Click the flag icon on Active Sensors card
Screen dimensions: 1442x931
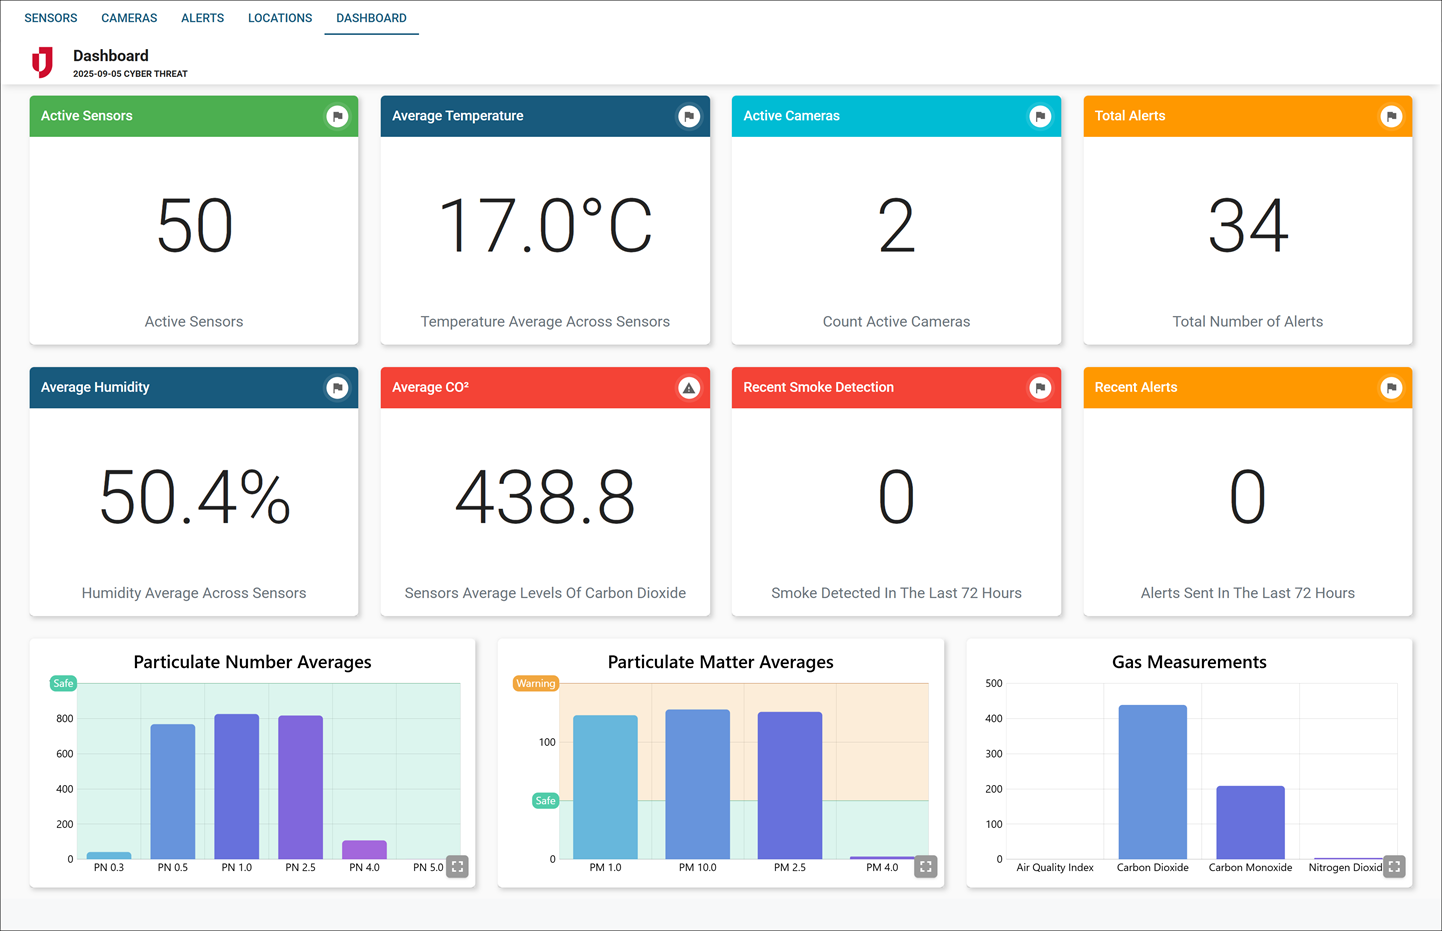[337, 116]
